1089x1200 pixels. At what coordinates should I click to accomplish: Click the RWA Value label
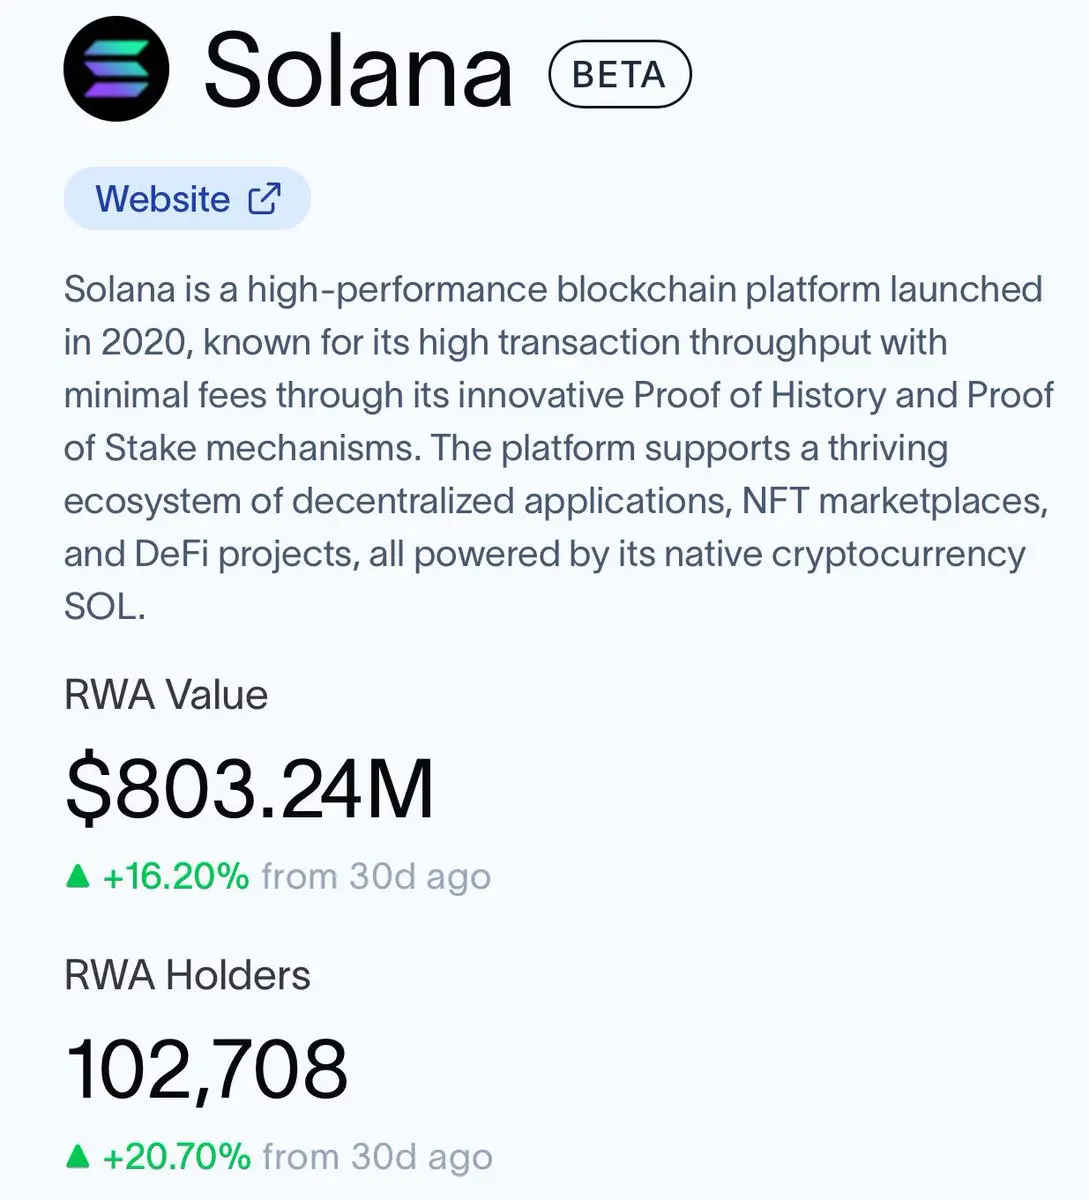tap(166, 695)
